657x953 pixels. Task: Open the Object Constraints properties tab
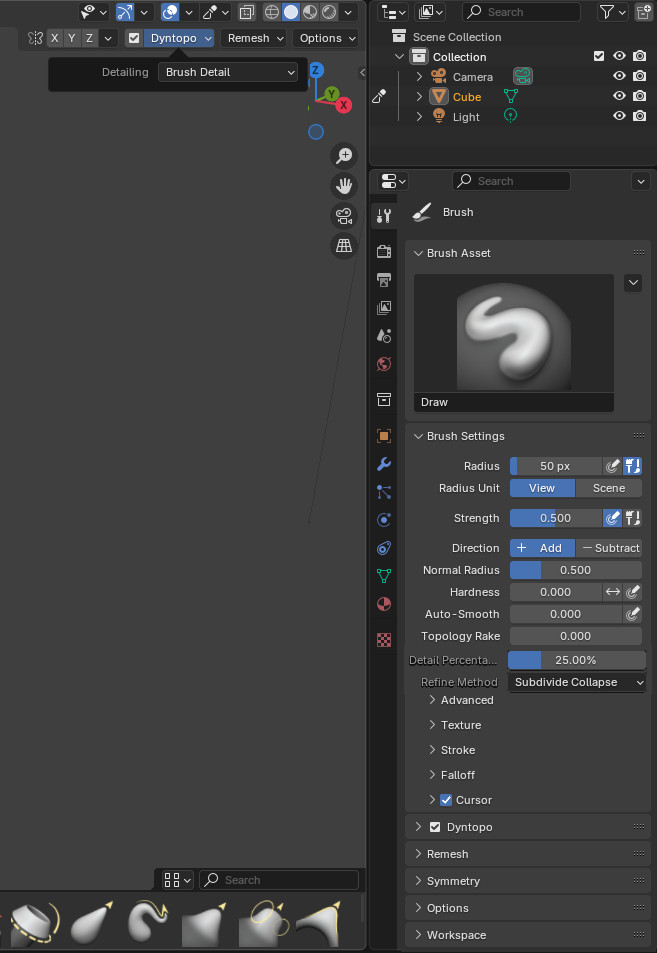[384, 548]
